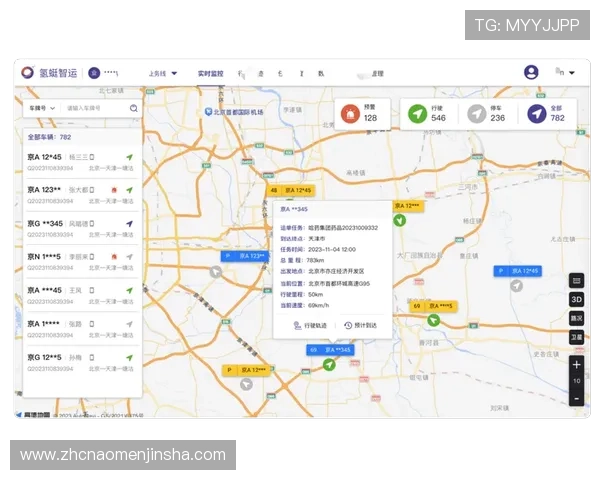Toggle the 路况 traffic layer
The width and height of the screenshot is (600, 480).
click(x=576, y=318)
